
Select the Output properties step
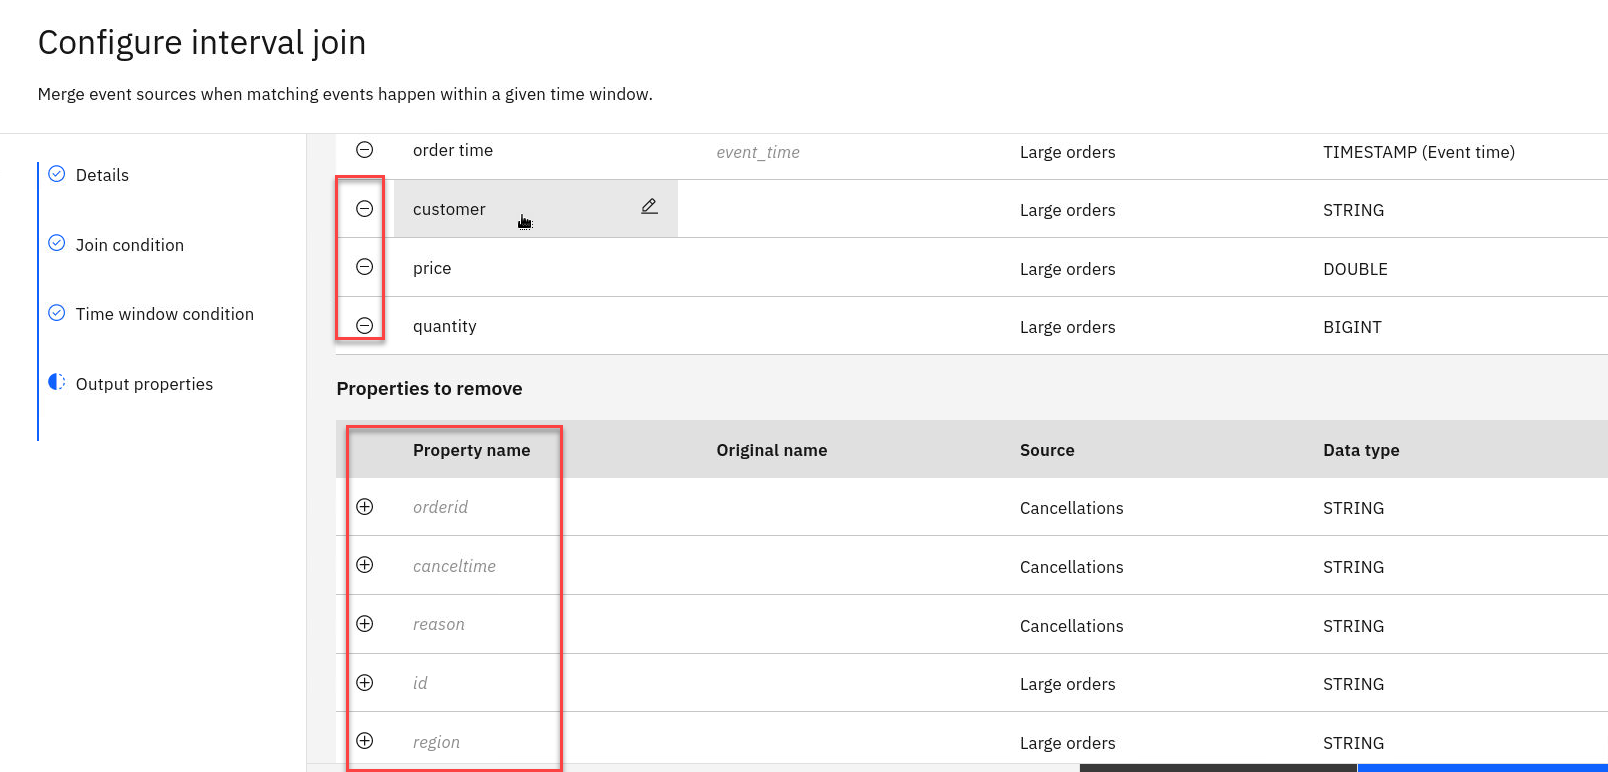(x=144, y=384)
